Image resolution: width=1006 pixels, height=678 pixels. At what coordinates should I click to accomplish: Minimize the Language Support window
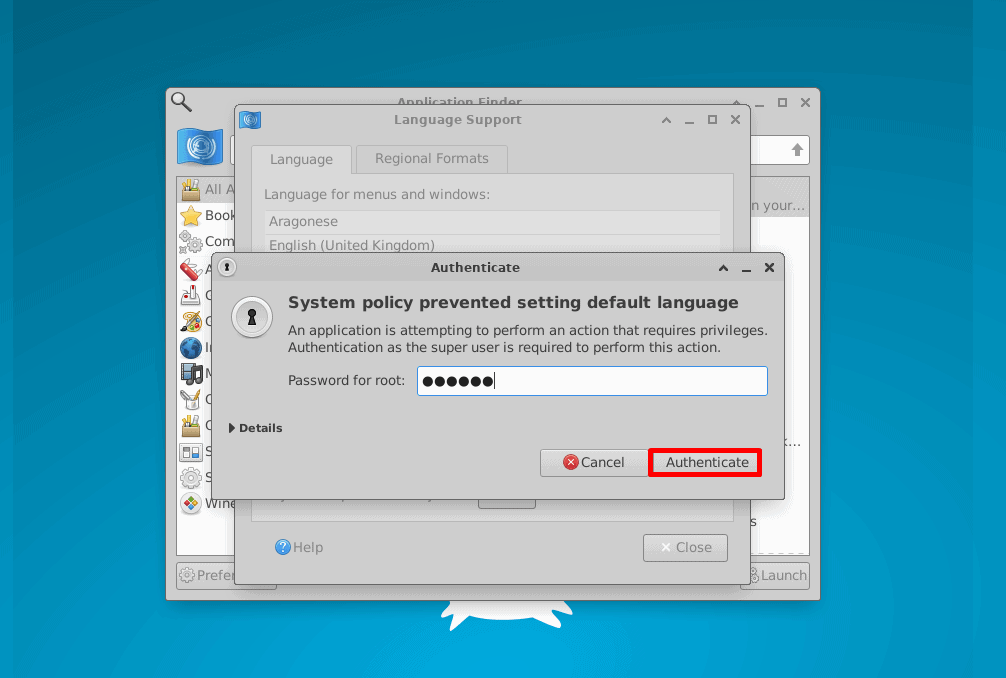click(689, 120)
